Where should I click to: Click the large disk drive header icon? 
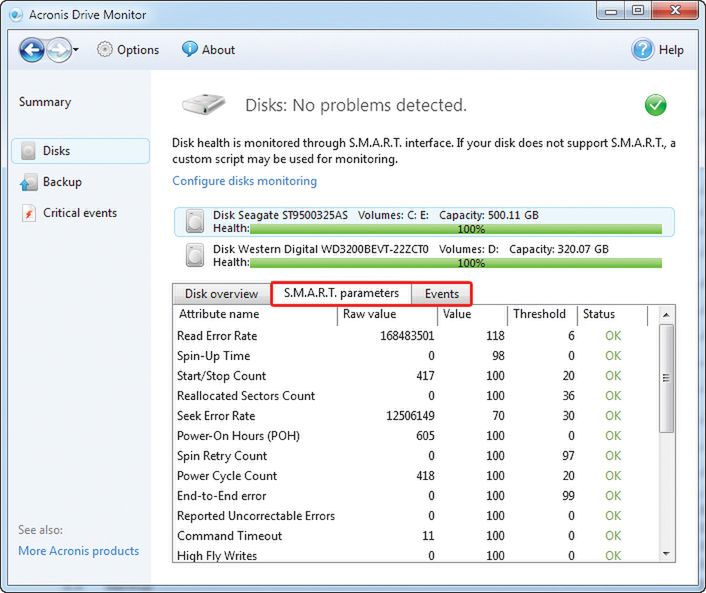(203, 104)
